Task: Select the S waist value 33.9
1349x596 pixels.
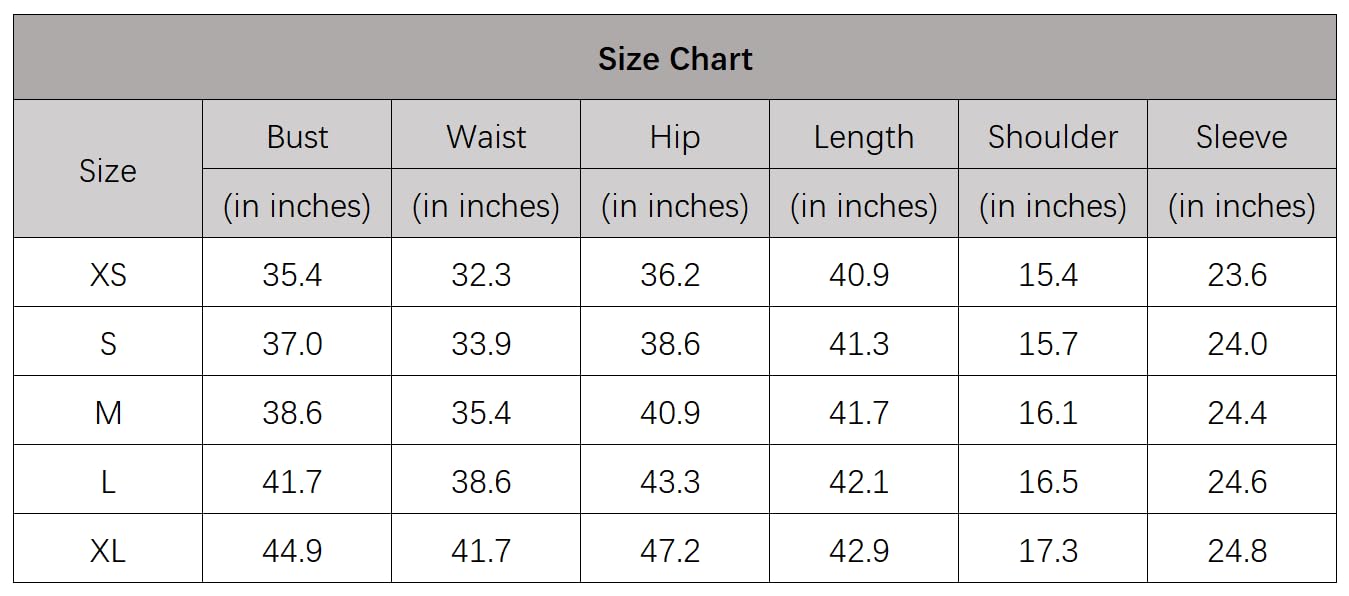Action: tap(481, 344)
